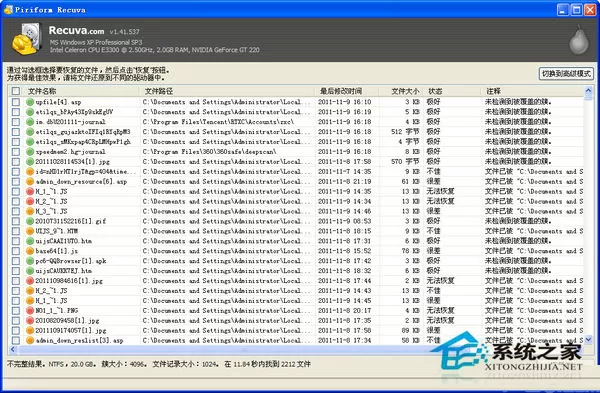Click horizontal scrollbar left arrow
This screenshot has height=393, width=600.
pos(13,349)
